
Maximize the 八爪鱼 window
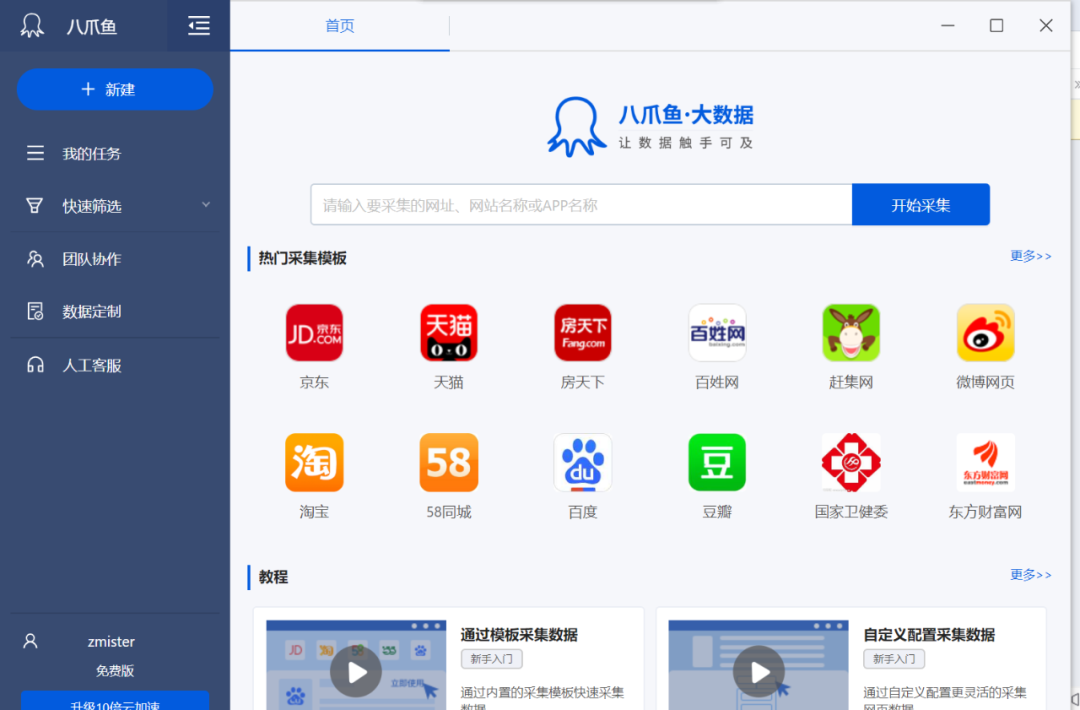(996, 25)
